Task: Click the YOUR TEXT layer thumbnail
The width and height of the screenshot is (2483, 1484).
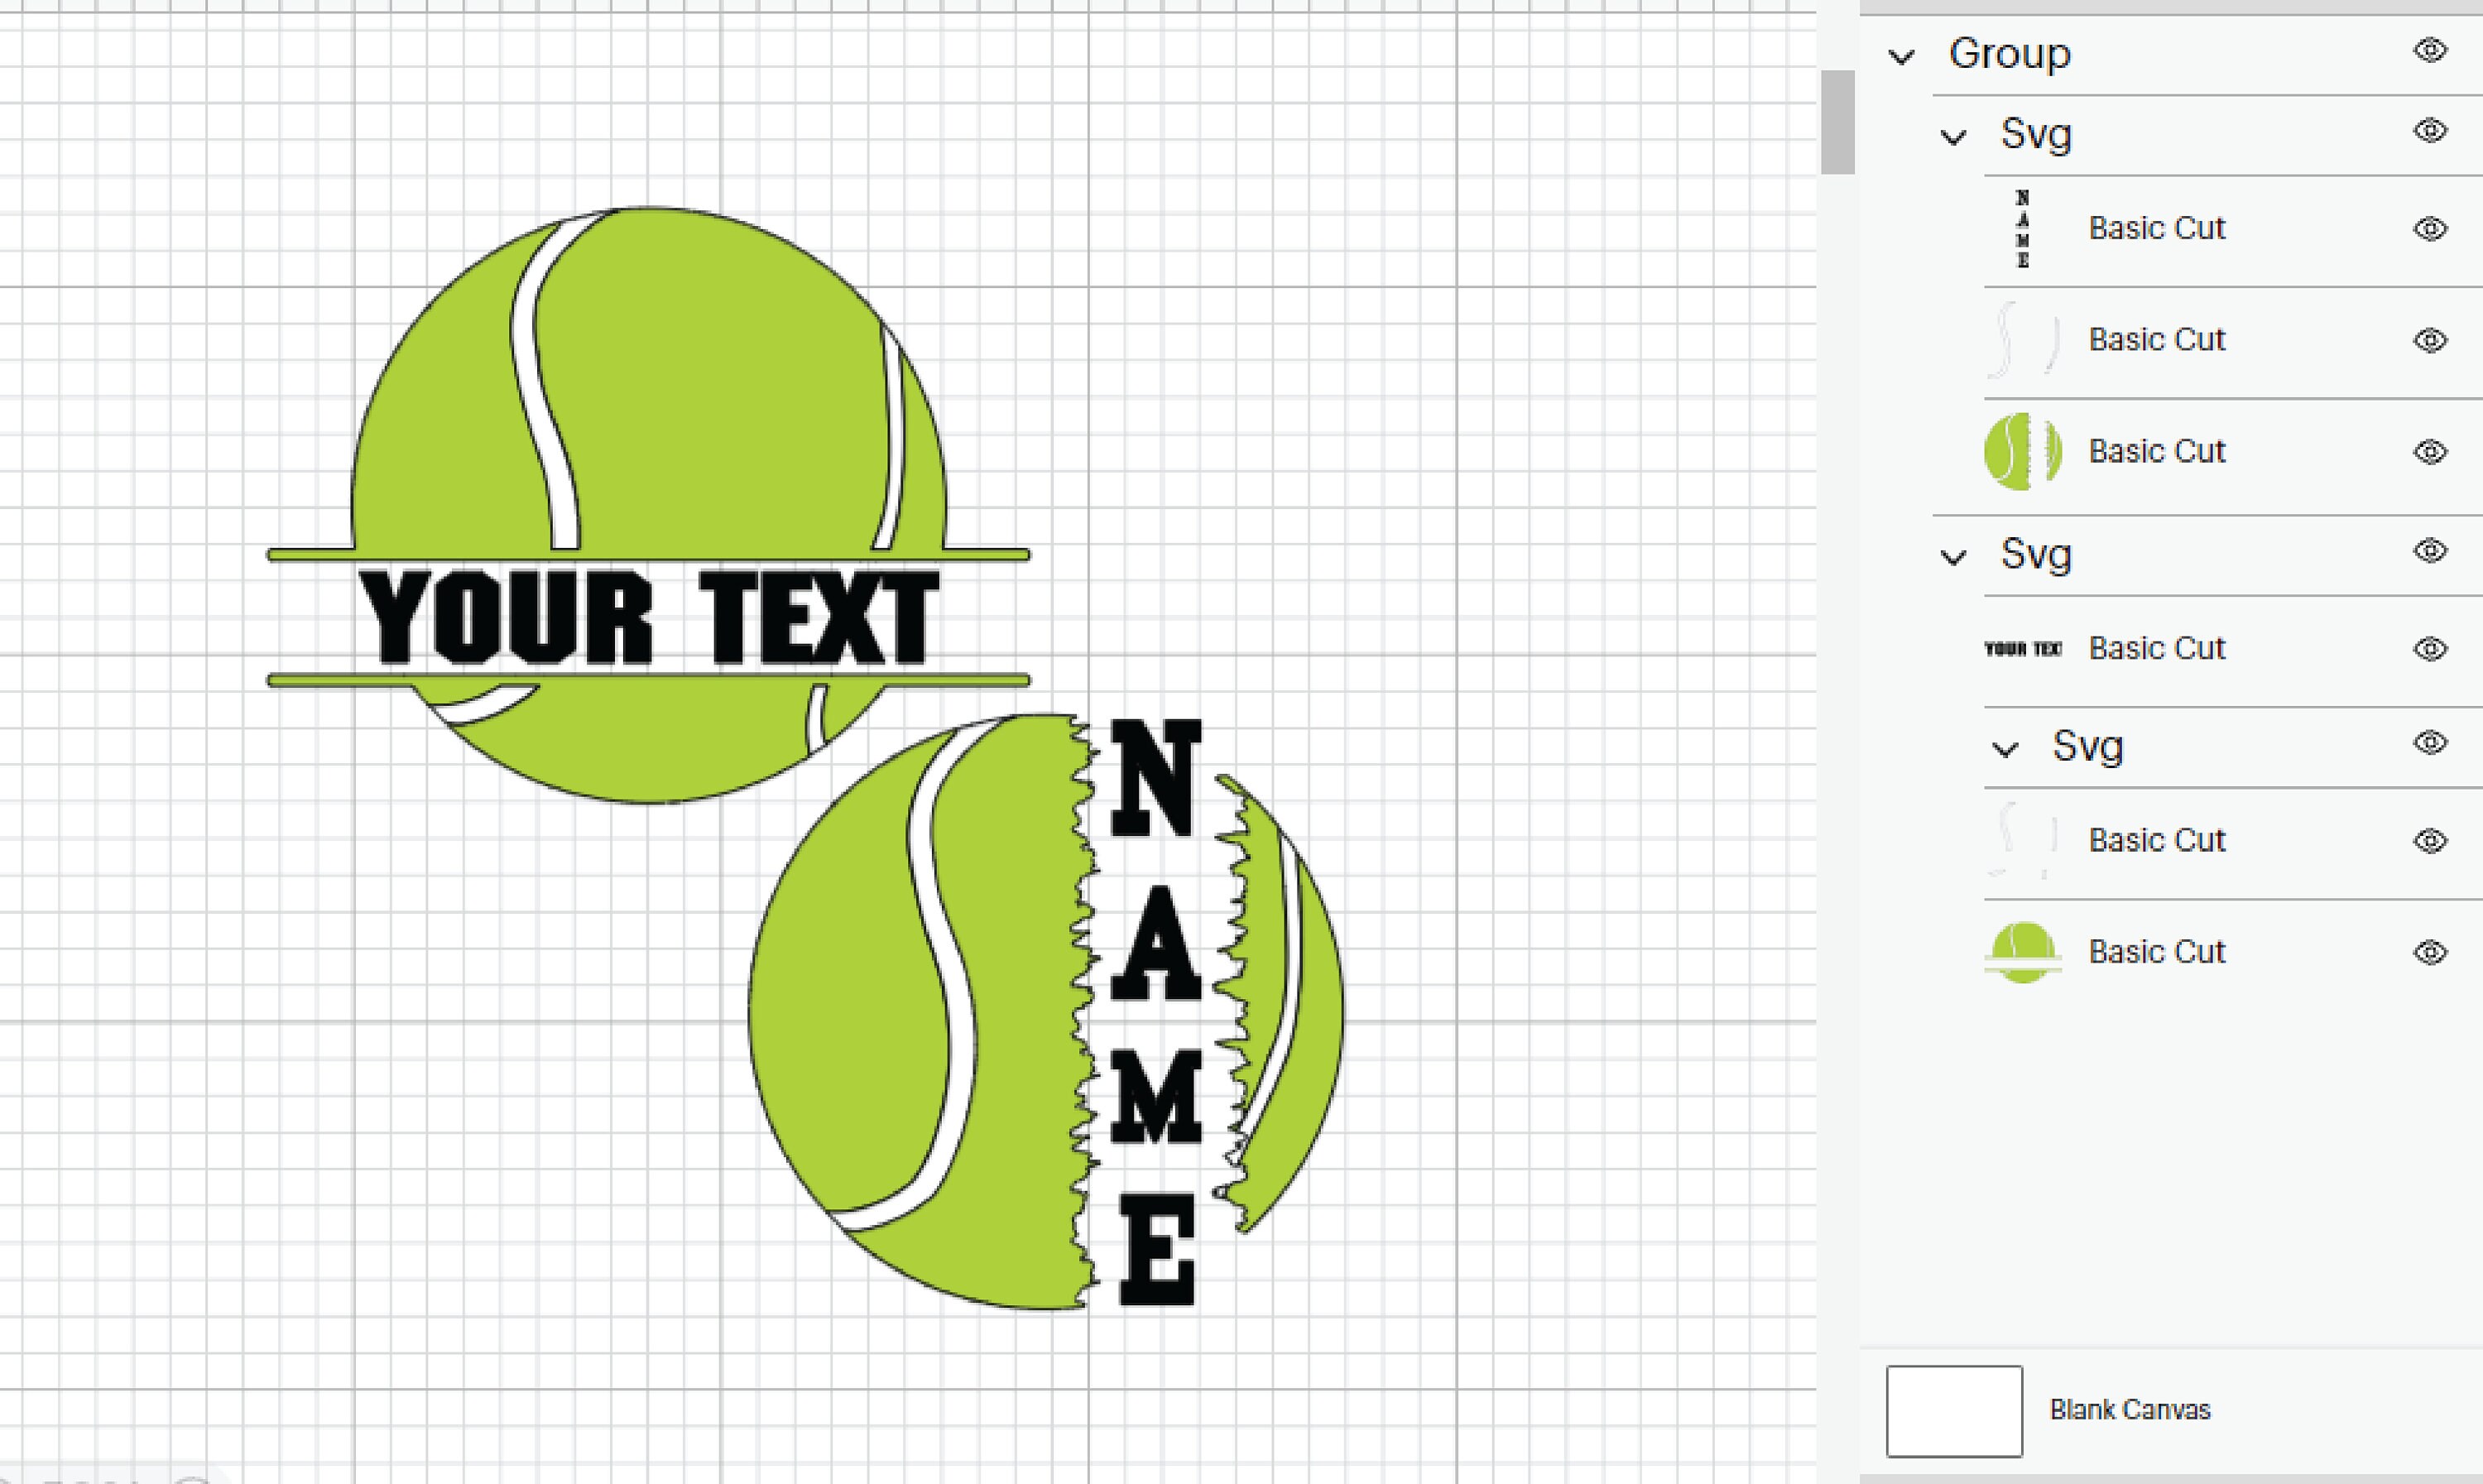Action: click(2024, 648)
